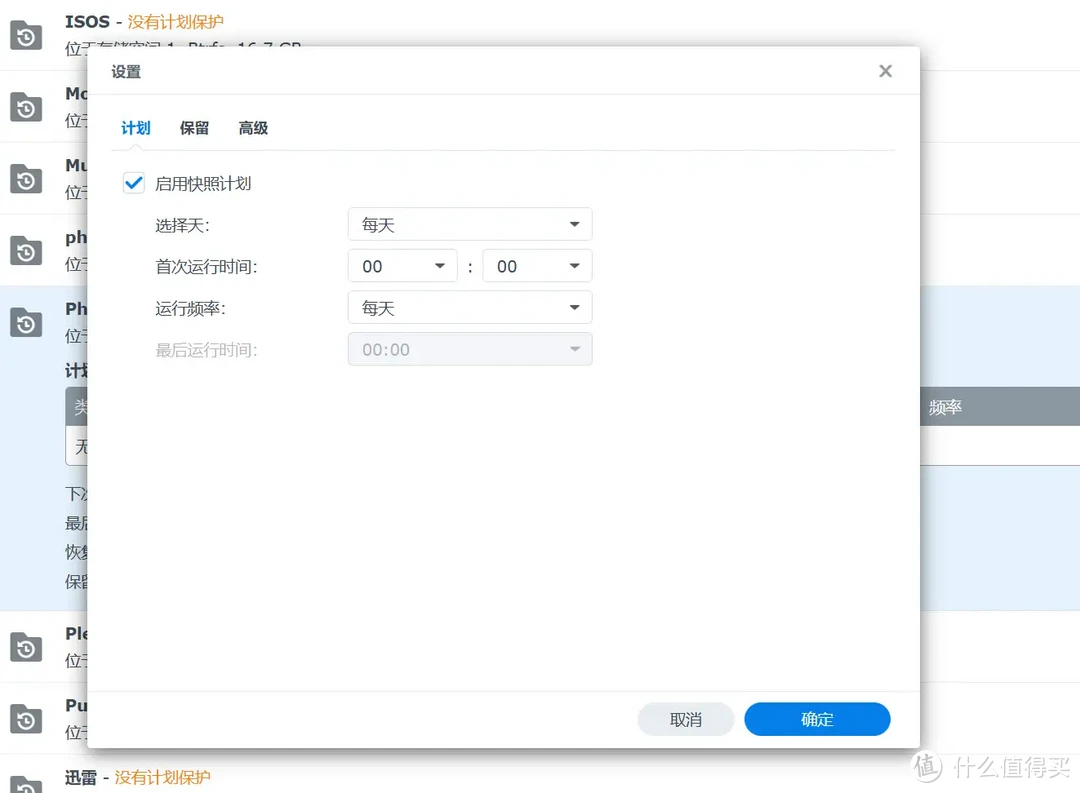
Task: Confirm settings with the 确定 button
Action: [x=817, y=719]
